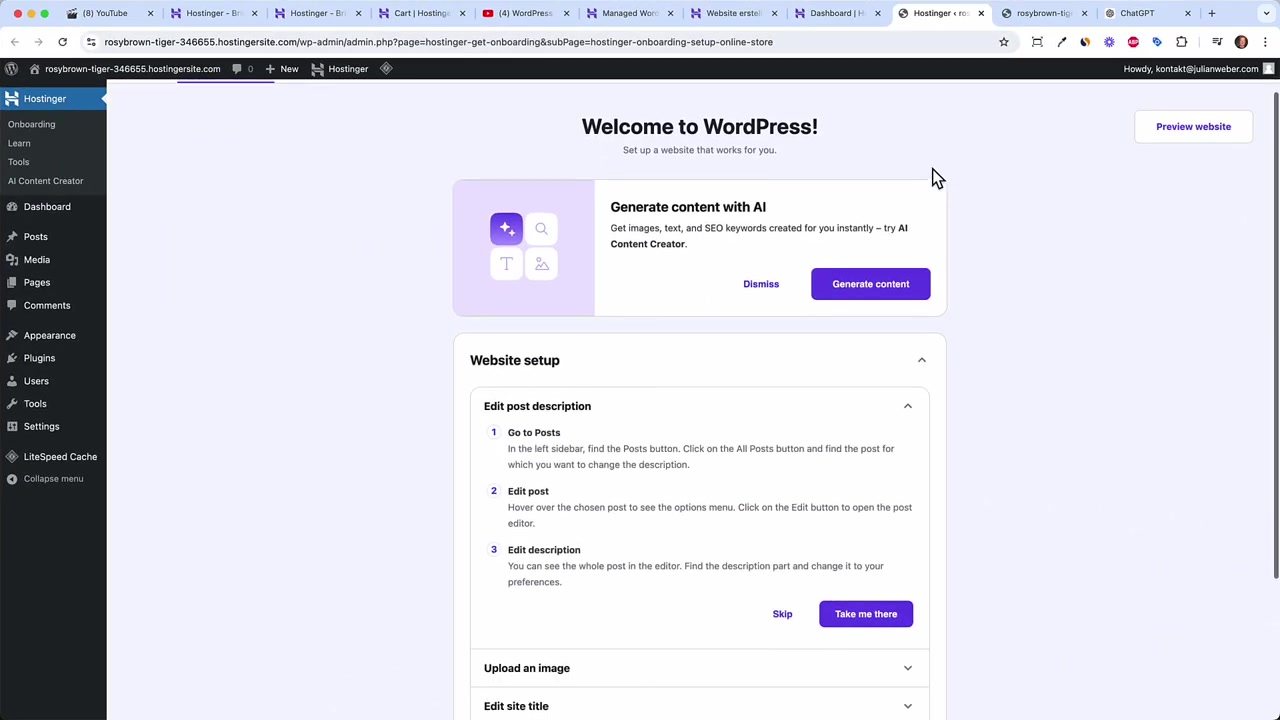Open the Hostinger Tools submenu item below Learn
The width and height of the screenshot is (1280, 720).
[x=19, y=162]
